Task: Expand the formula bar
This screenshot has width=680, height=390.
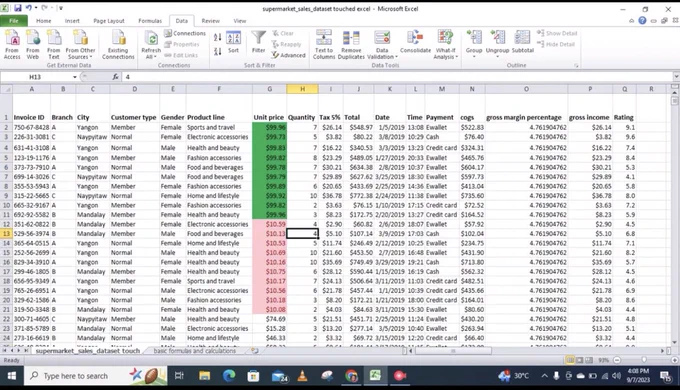Action: click(x=676, y=77)
